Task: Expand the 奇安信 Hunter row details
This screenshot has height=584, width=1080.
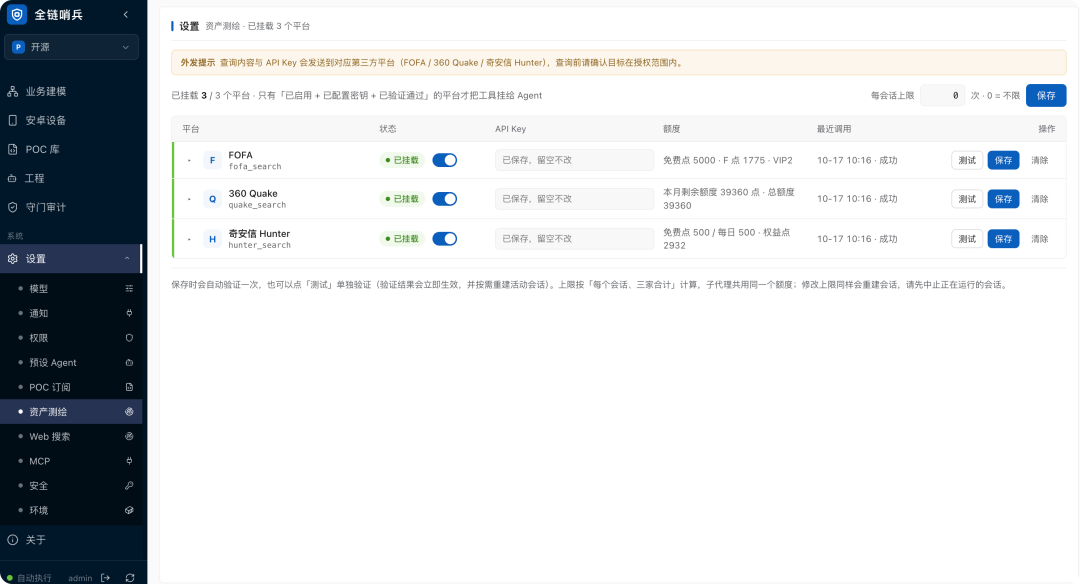Action: (189, 239)
